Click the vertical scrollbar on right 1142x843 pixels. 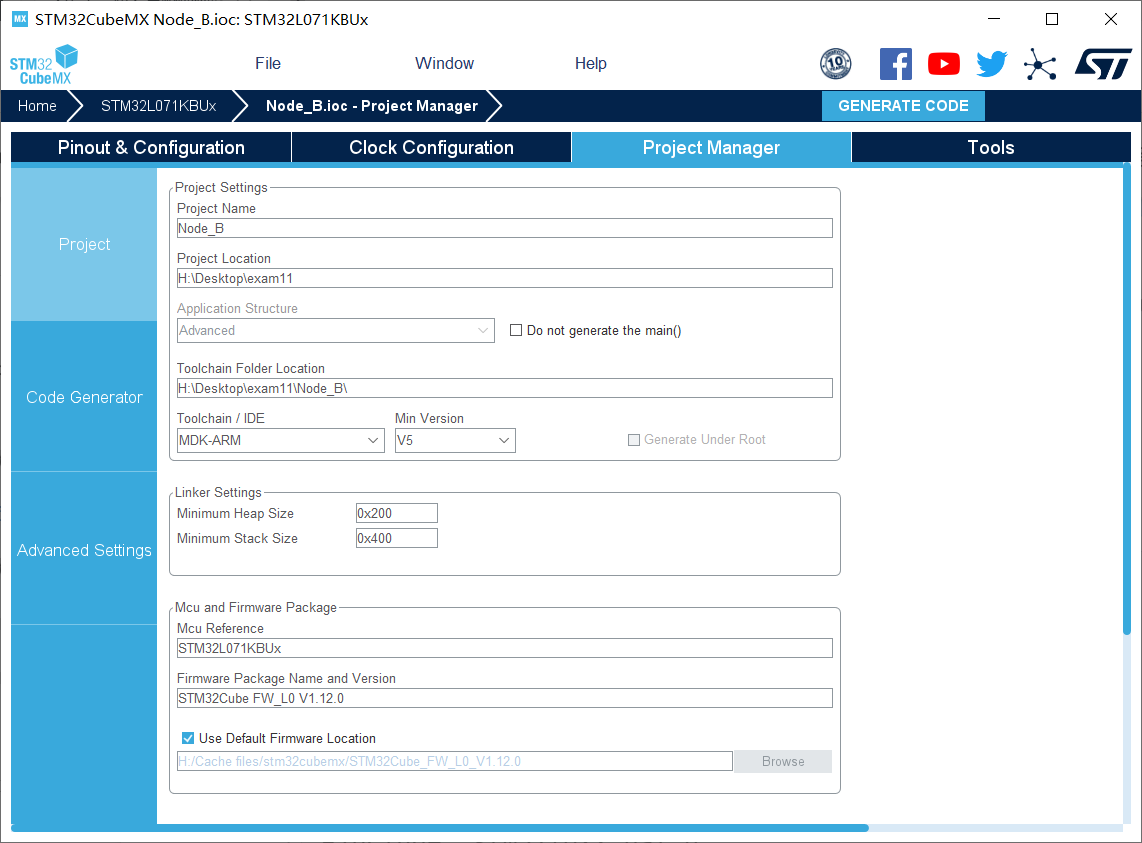(1127, 401)
